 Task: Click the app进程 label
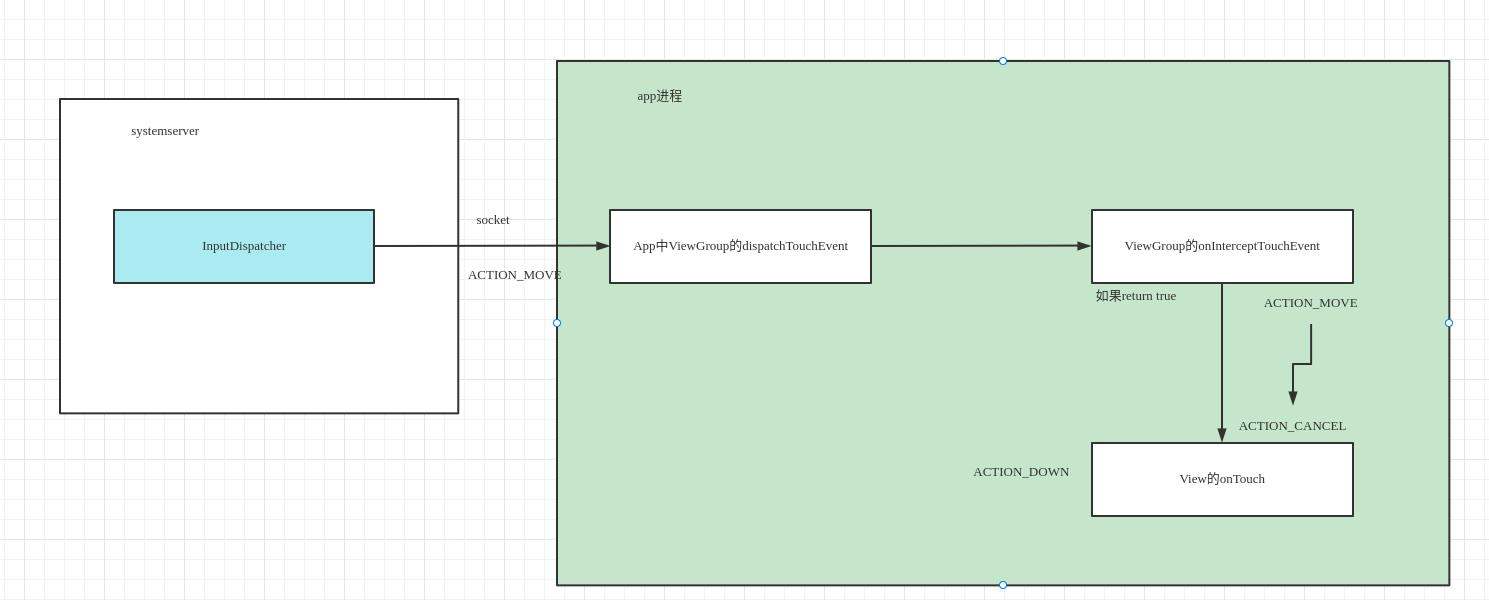coord(660,96)
